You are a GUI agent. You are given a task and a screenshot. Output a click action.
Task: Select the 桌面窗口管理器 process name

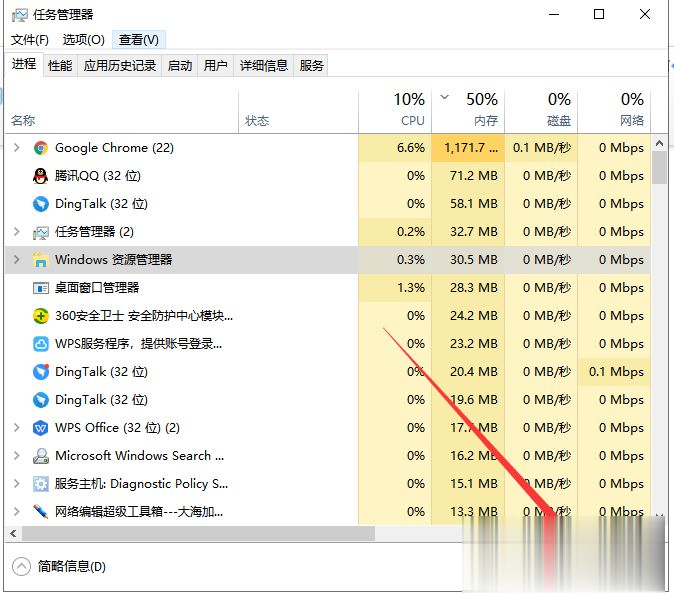(x=97, y=288)
